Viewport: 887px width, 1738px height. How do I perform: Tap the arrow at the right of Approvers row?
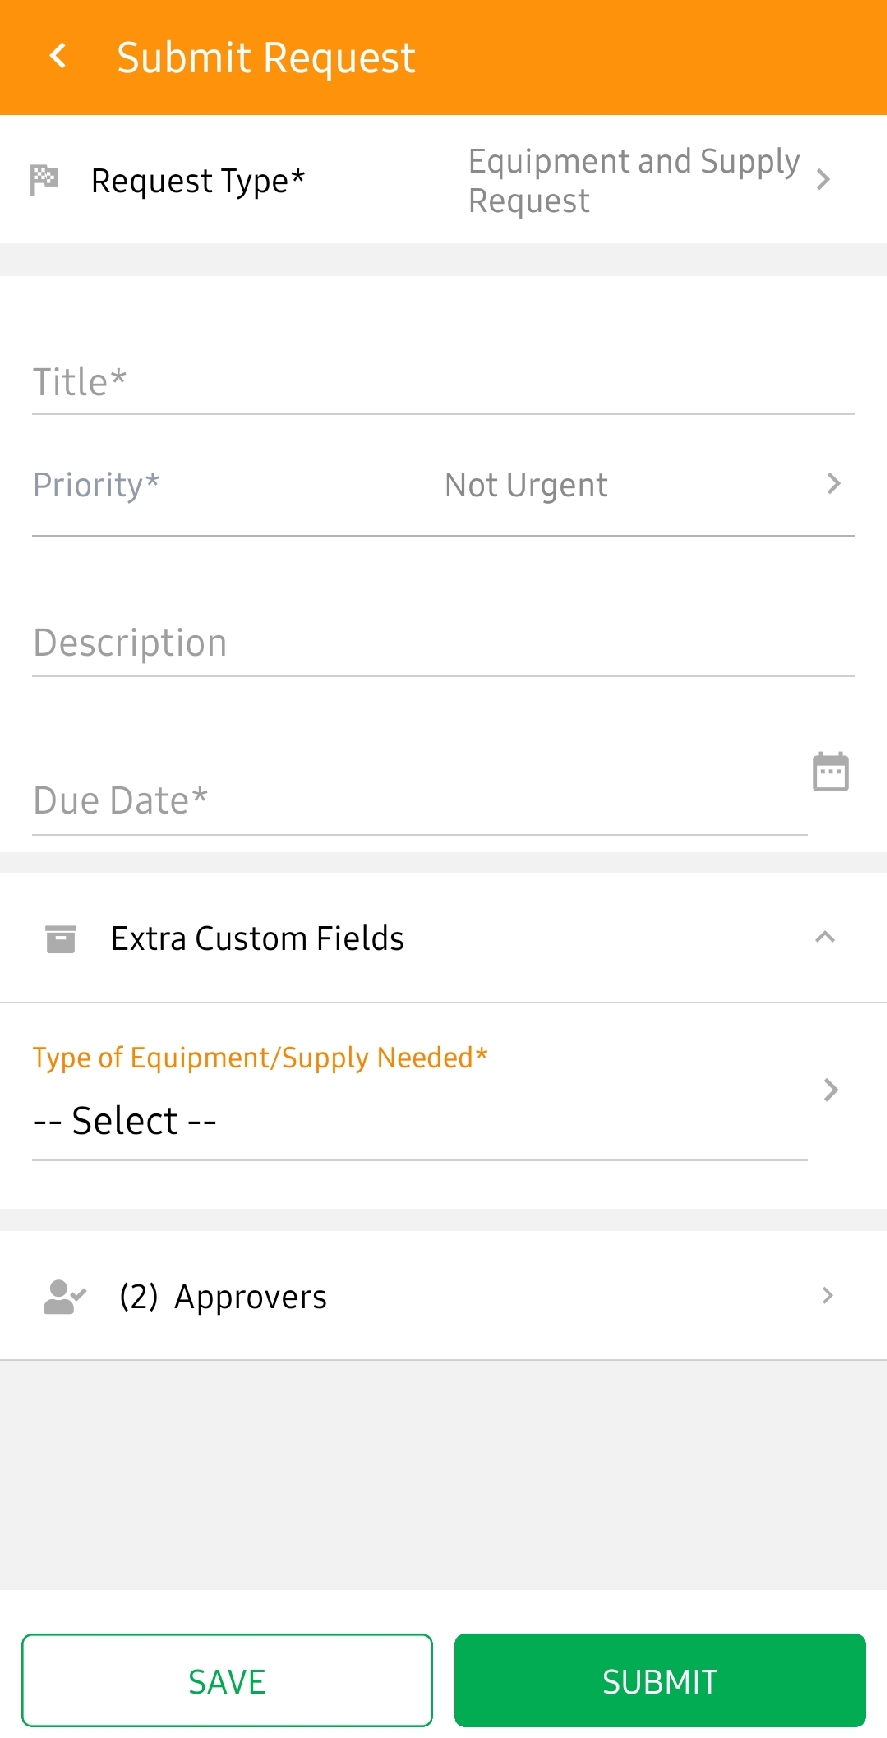[x=827, y=1296]
